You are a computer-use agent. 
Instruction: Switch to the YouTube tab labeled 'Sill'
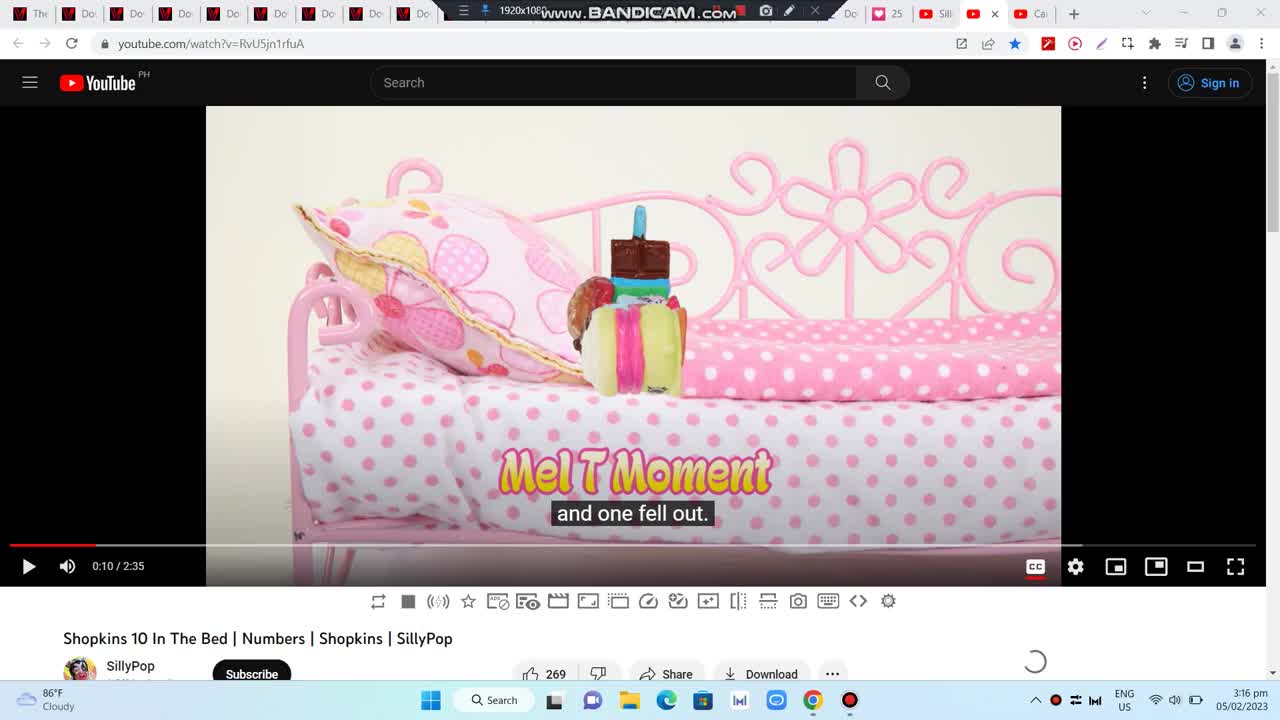(x=934, y=14)
